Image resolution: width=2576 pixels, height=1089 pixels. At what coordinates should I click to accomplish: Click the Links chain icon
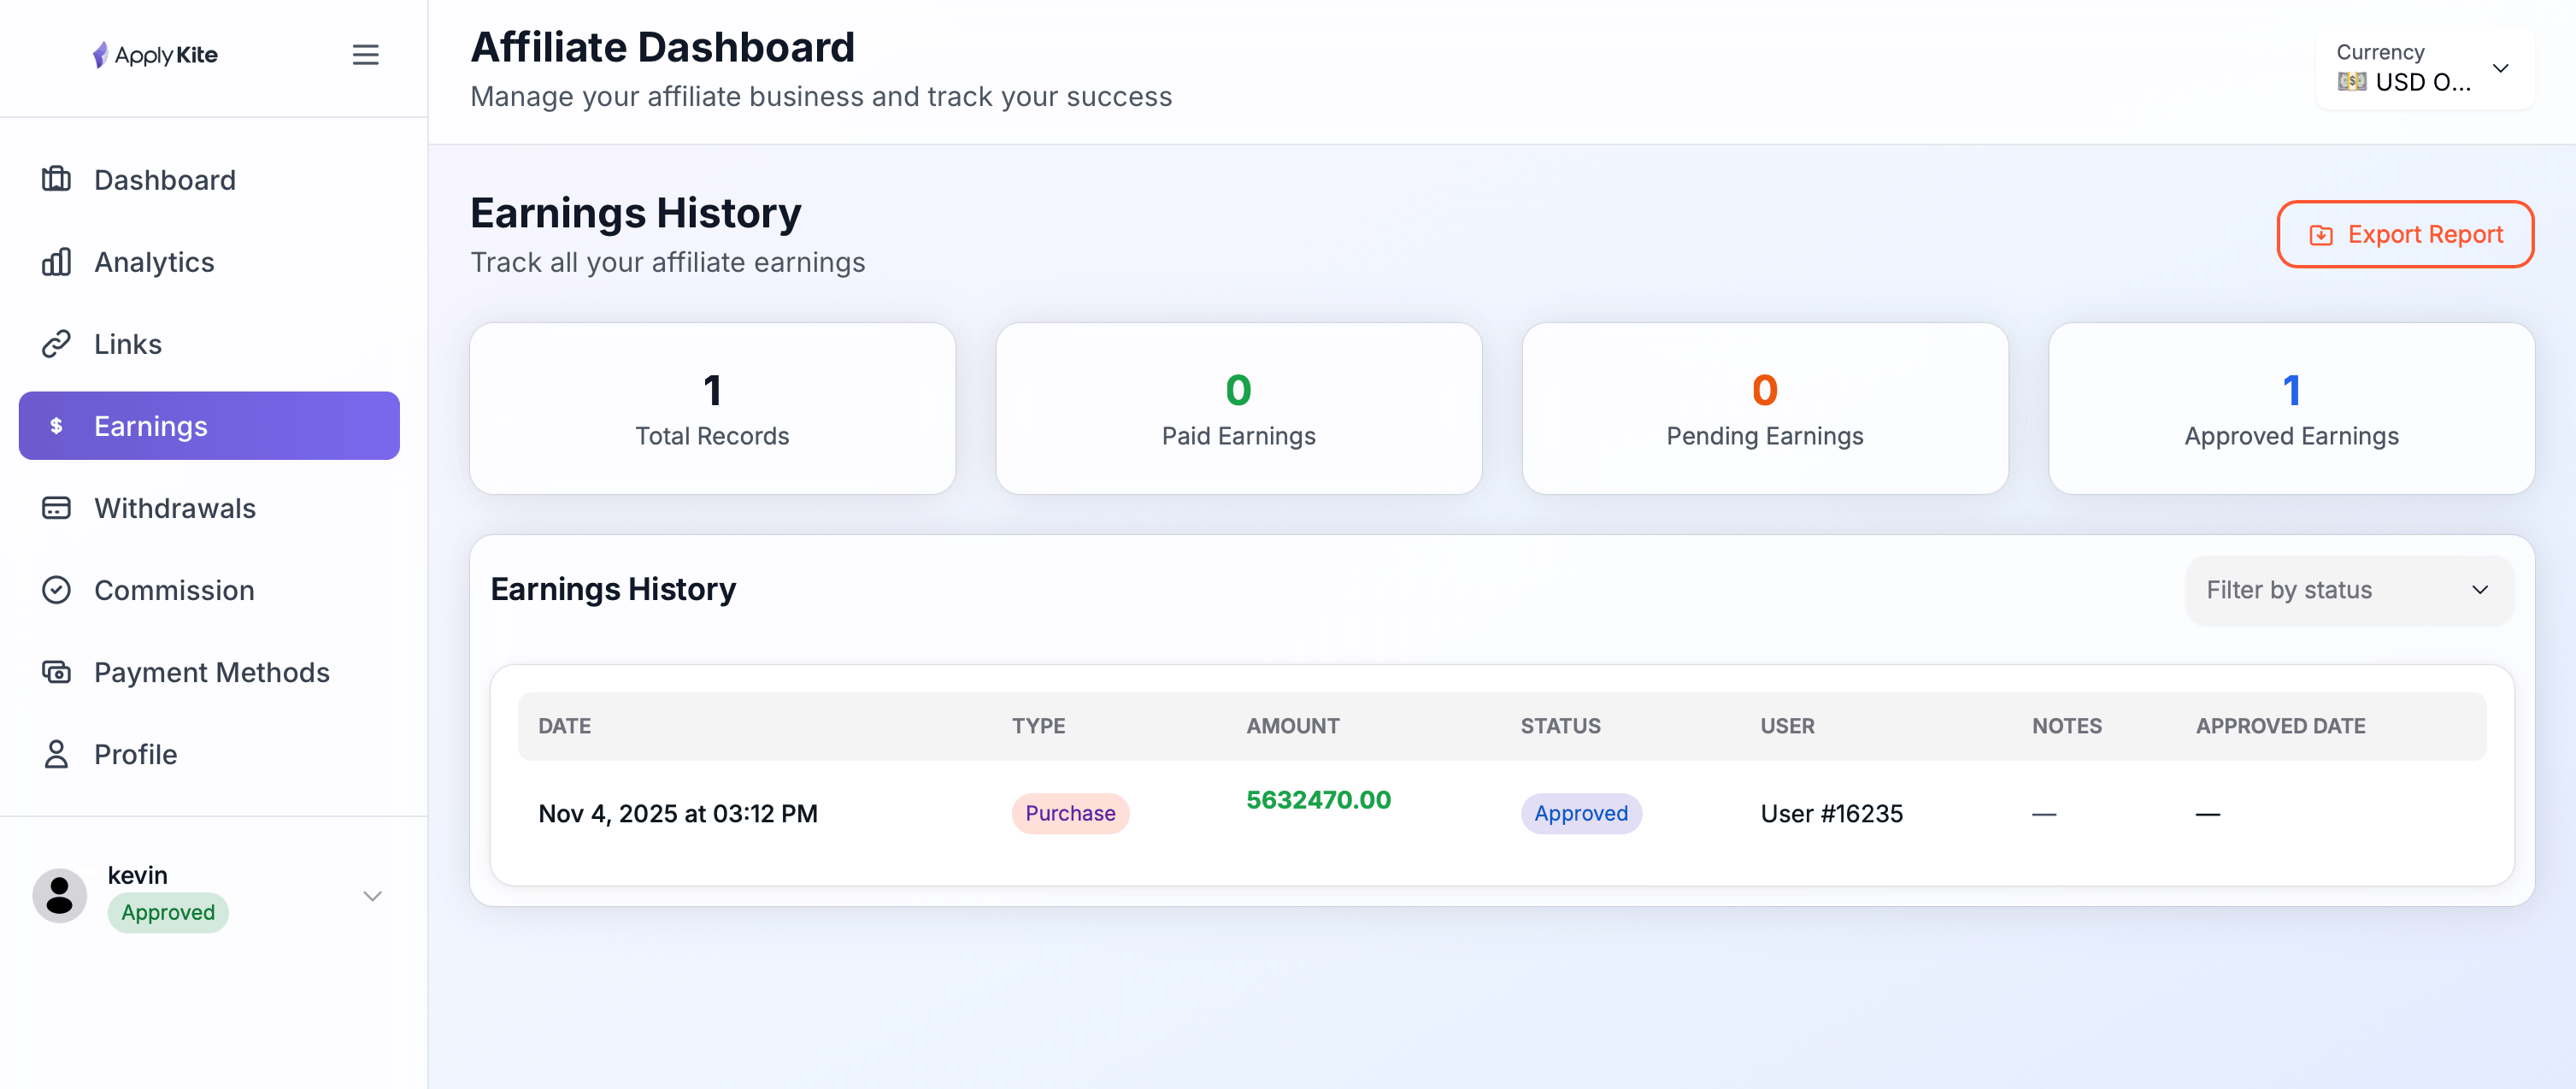56,343
